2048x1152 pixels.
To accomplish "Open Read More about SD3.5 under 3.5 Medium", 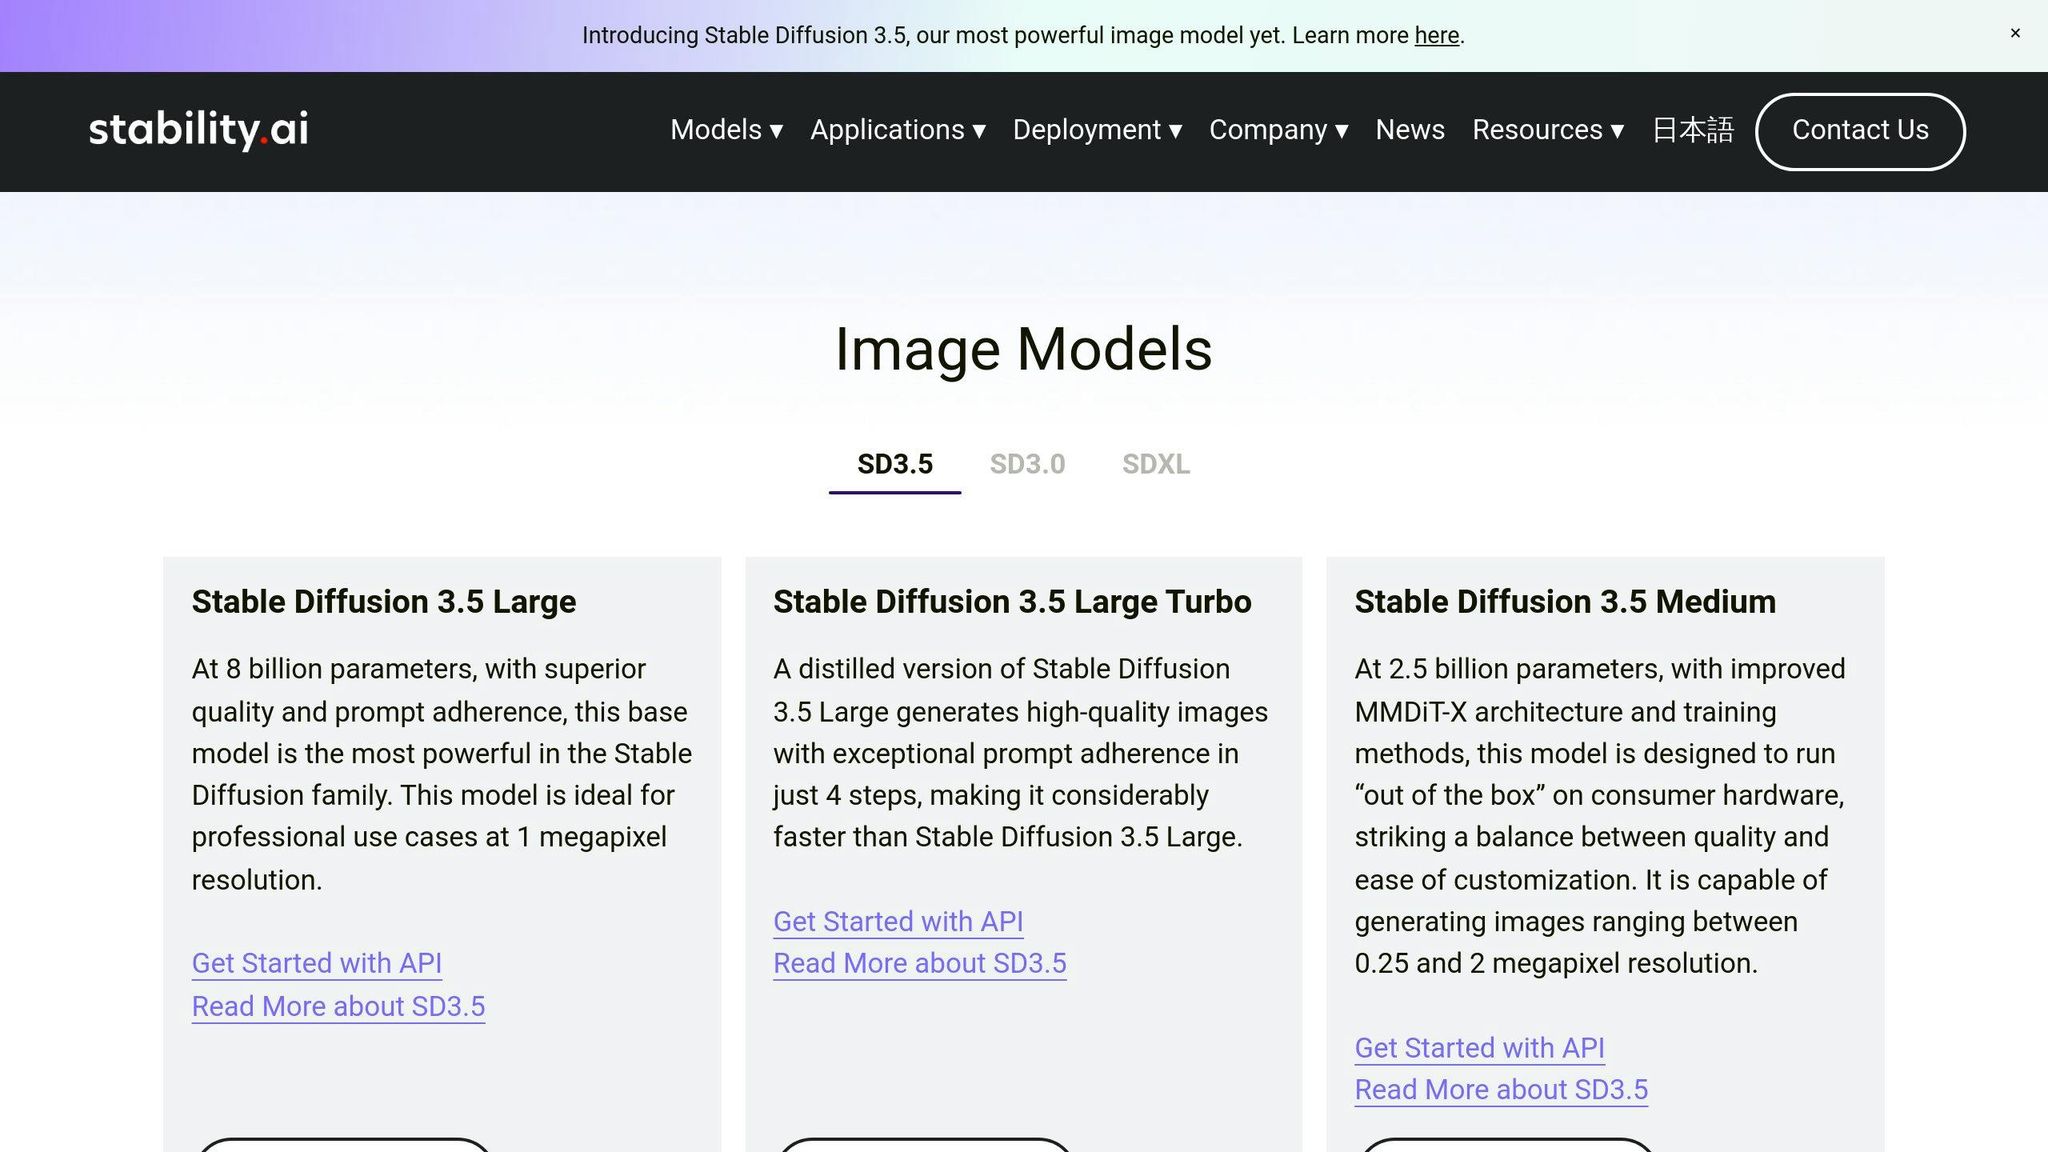I will (x=1501, y=1091).
